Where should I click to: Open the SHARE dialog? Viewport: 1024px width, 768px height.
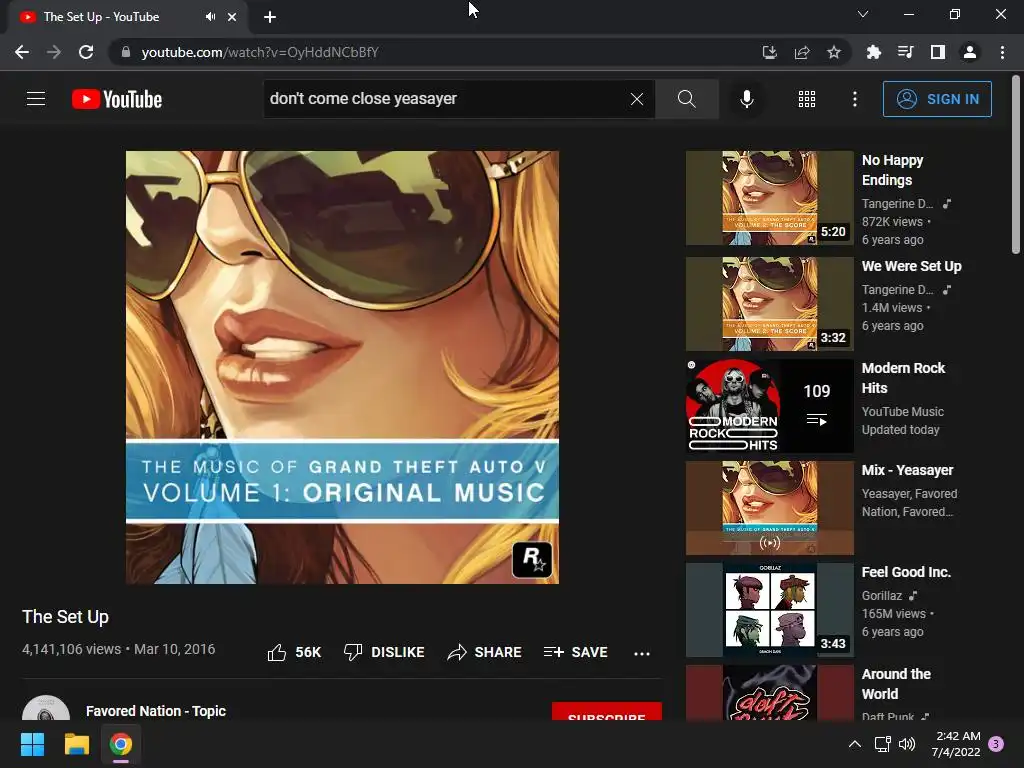click(x=484, y=652)
